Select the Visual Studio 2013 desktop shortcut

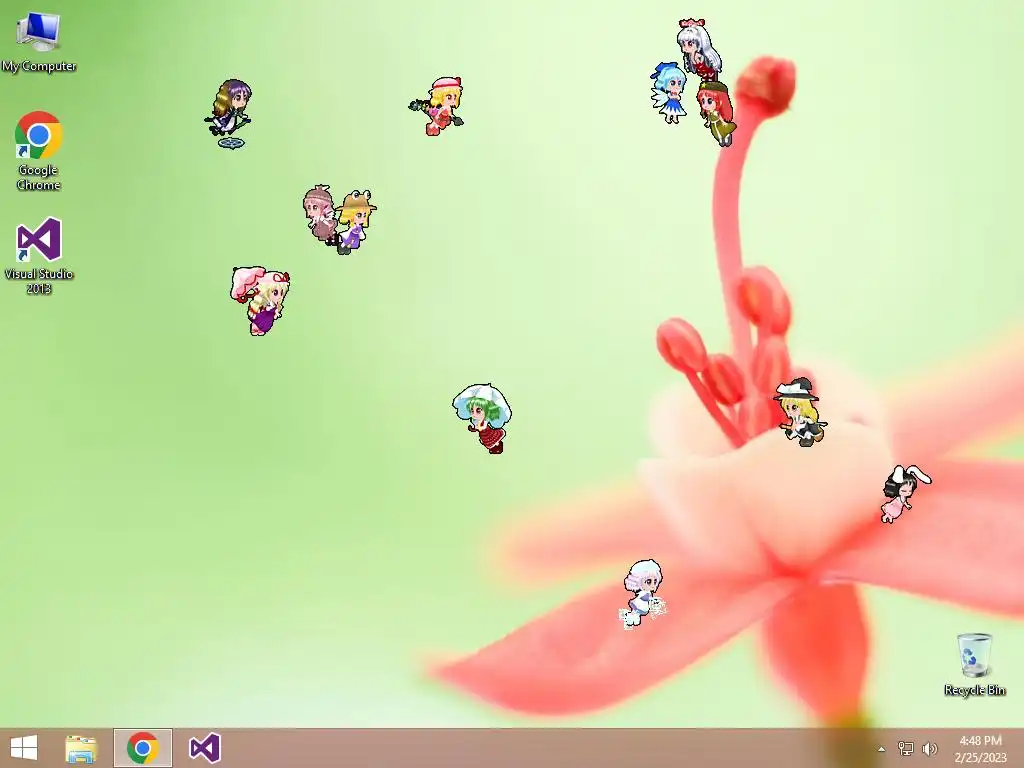coord(39,255)
